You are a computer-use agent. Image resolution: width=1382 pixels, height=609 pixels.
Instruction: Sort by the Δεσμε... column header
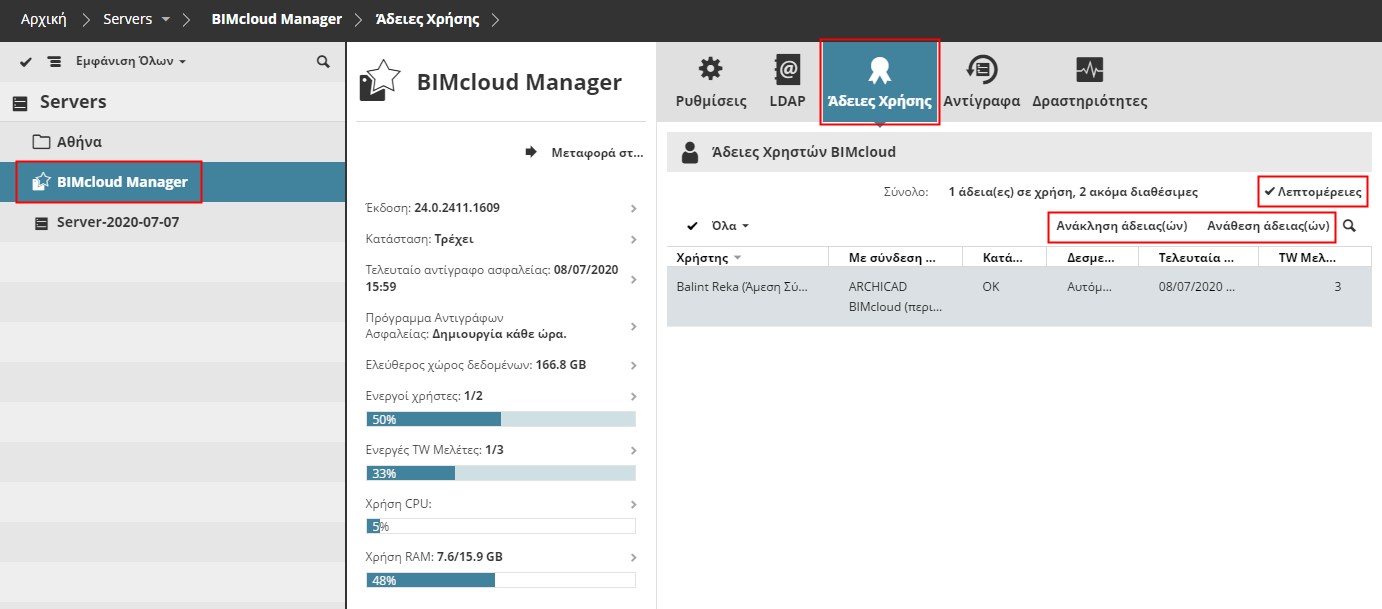pyautogui.click(x=1092, y=257)
